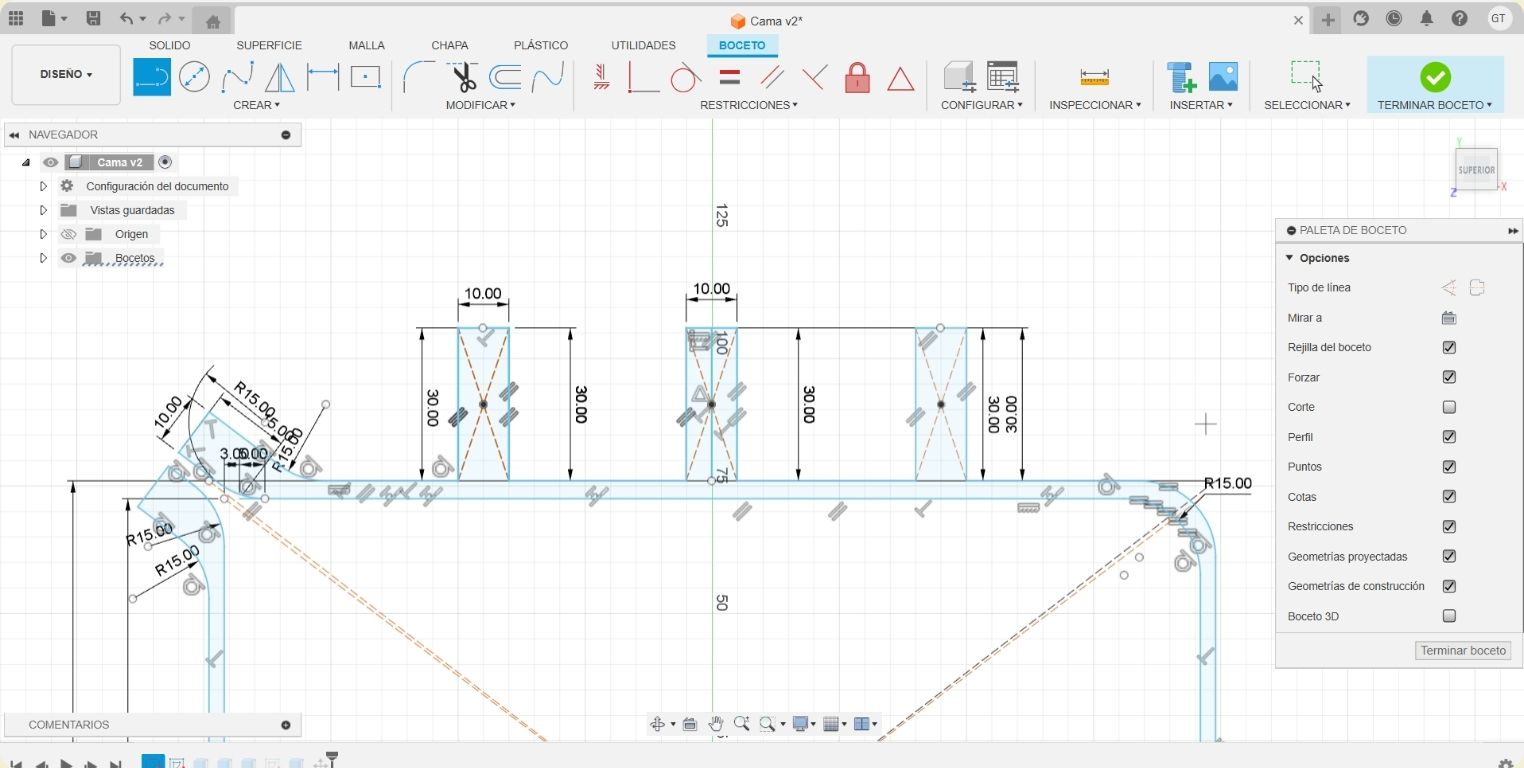This screenshot has height=768, width=1524.
Task: Apply the Midpoint triangle constraint
Action: pyautogui.click(x=900, y=78)
